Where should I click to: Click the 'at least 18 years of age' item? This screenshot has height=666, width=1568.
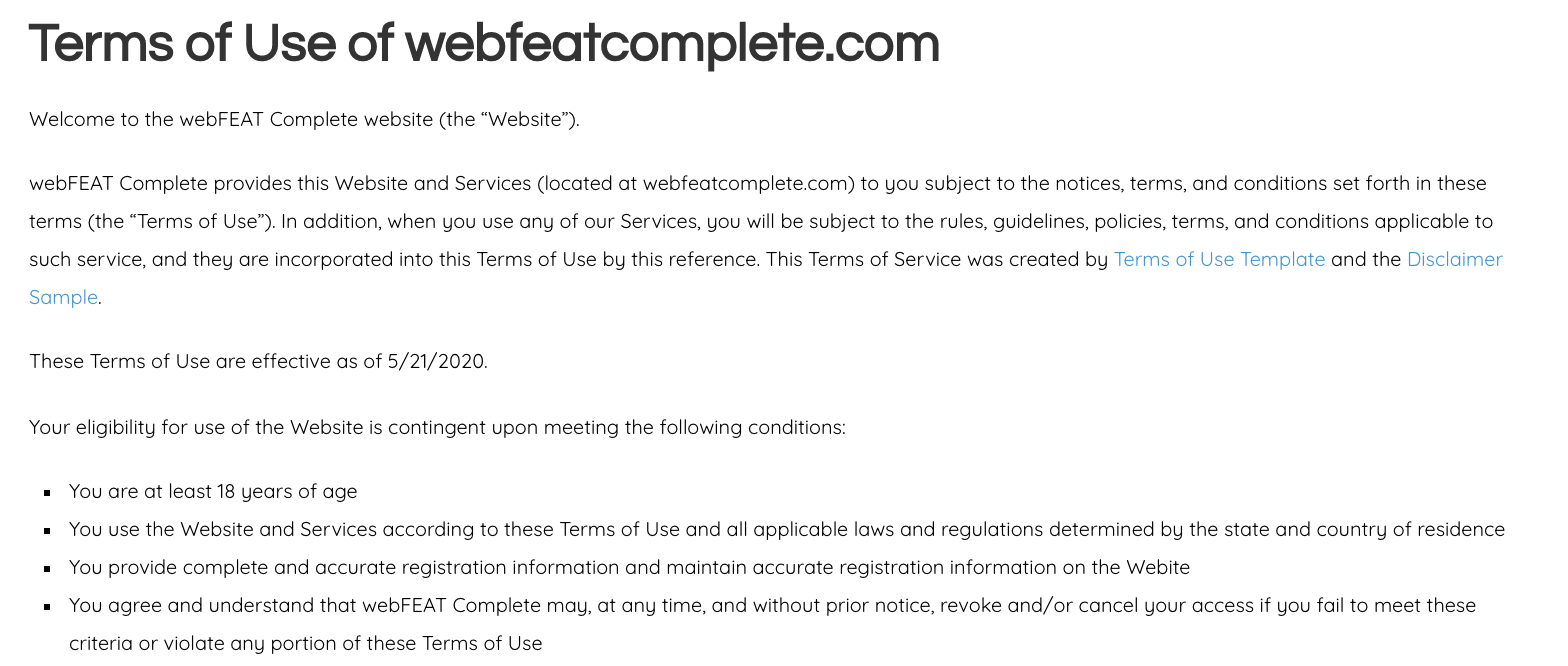213,491
